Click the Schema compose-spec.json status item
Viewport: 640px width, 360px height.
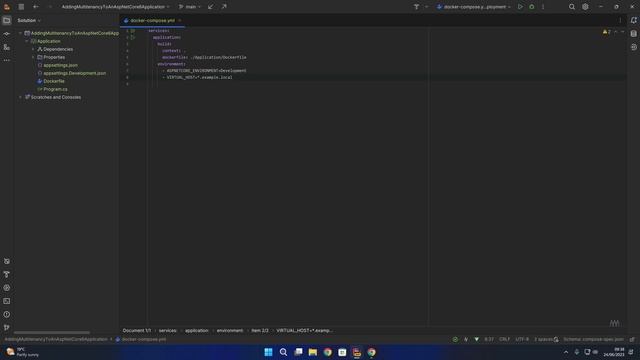(593, 339)
